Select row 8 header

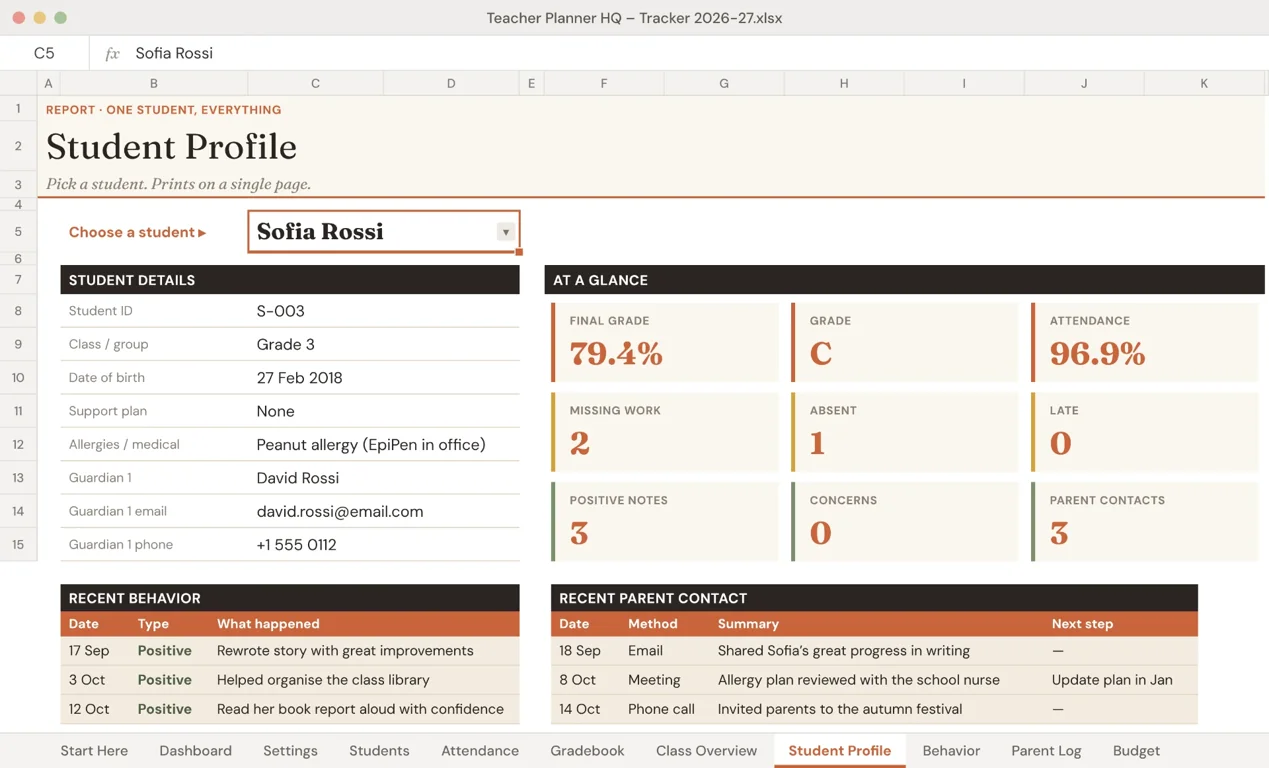(18, 311)
